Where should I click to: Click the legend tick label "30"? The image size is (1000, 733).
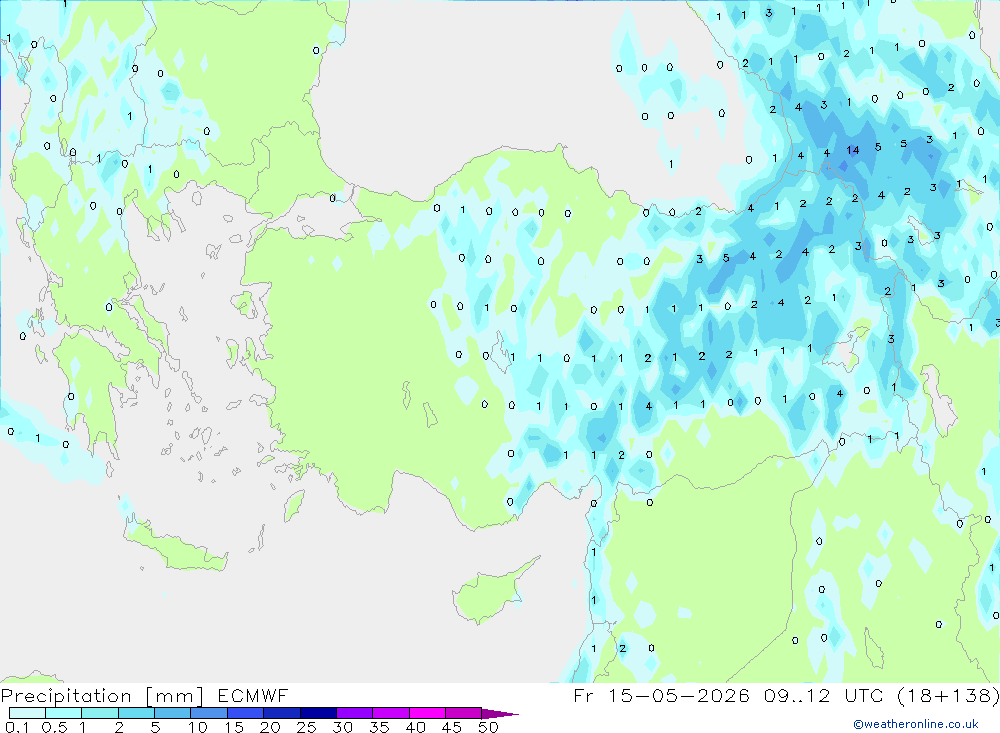(x=342, y=727)
